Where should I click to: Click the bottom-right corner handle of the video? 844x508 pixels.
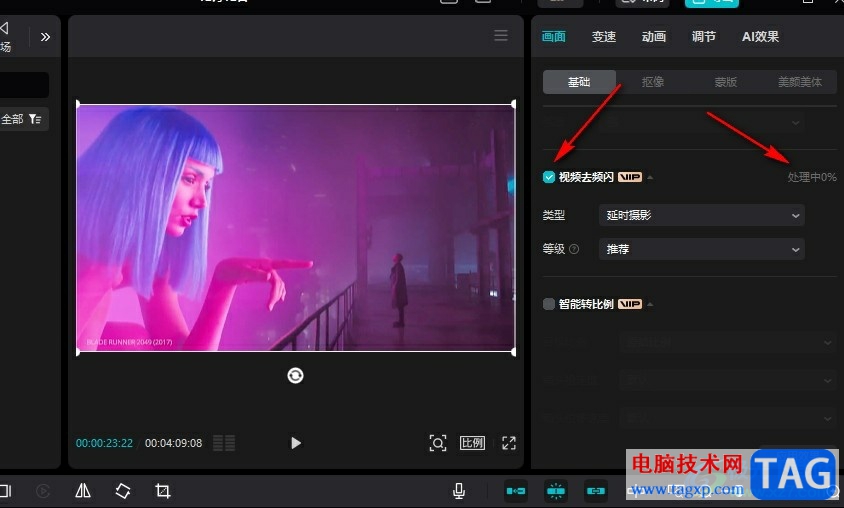point(514,351)
